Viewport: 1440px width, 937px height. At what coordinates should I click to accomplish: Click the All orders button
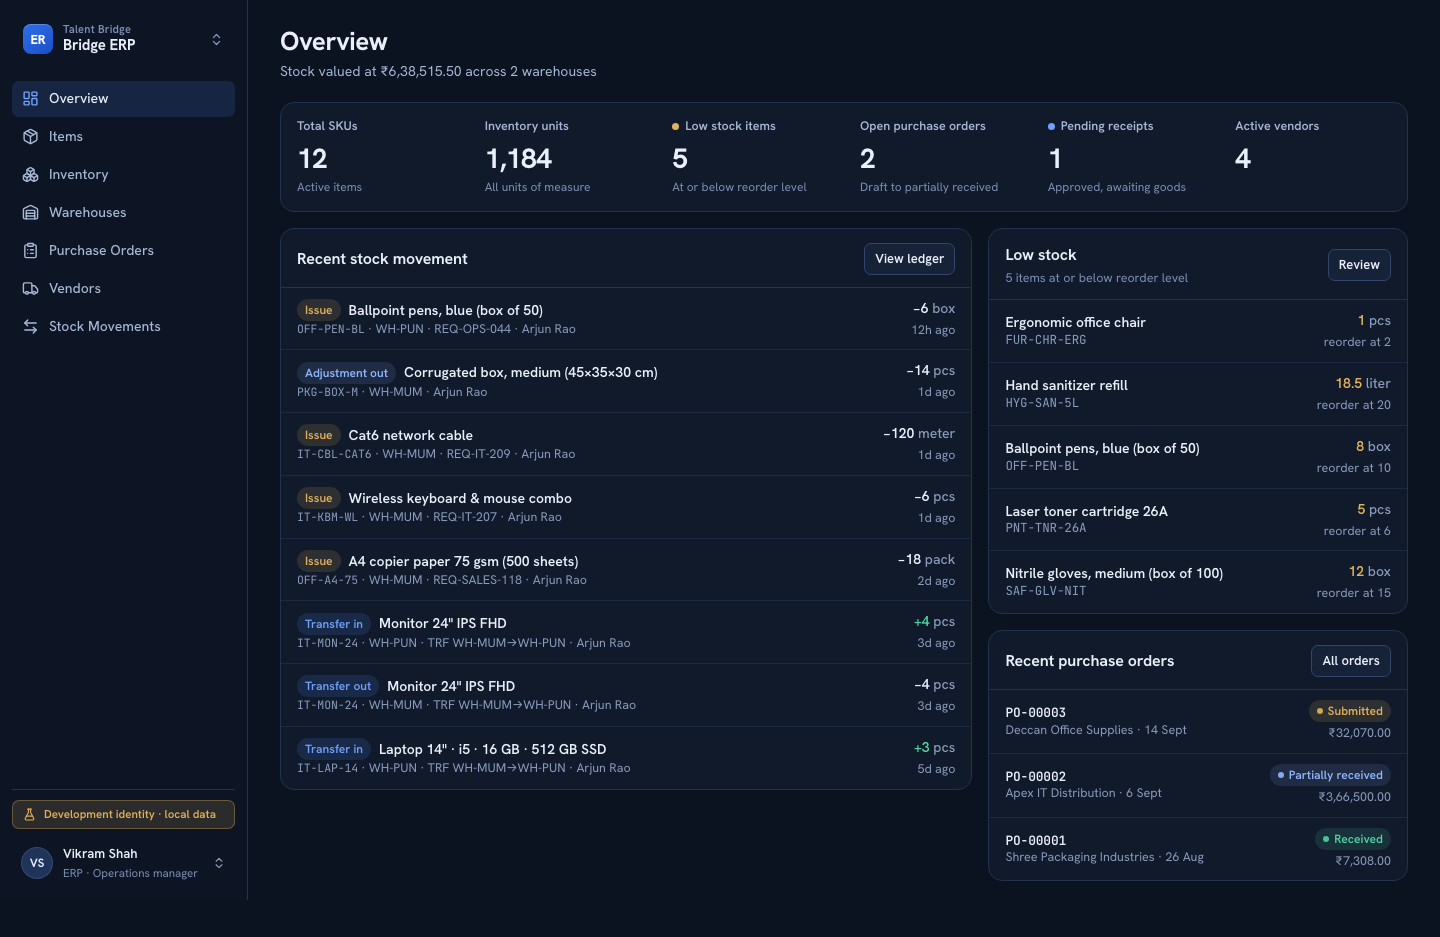click(1350, 660)
